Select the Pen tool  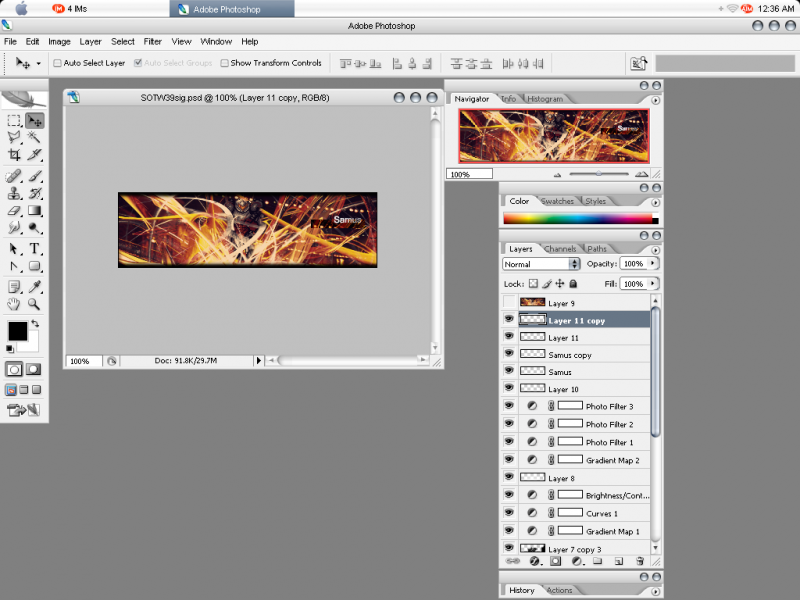(14, 266)
